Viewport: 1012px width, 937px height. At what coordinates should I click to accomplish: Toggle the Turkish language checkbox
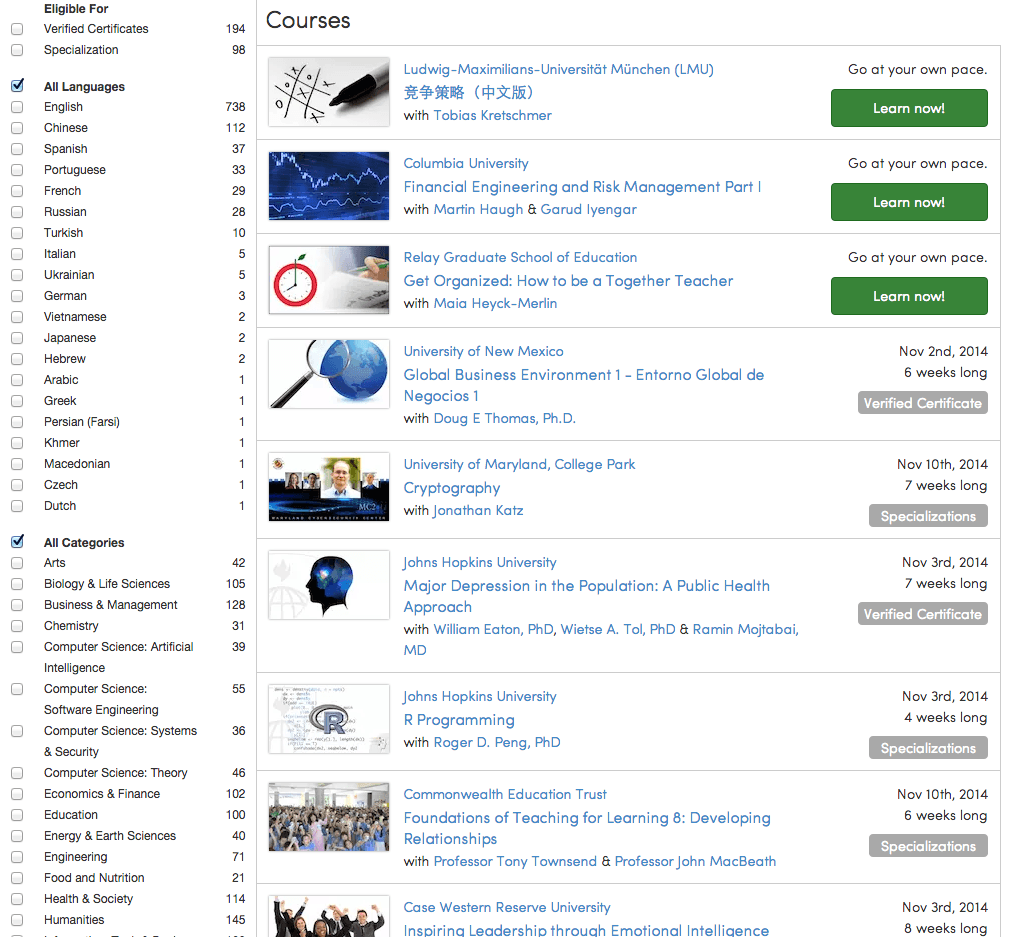coord(17,233)
